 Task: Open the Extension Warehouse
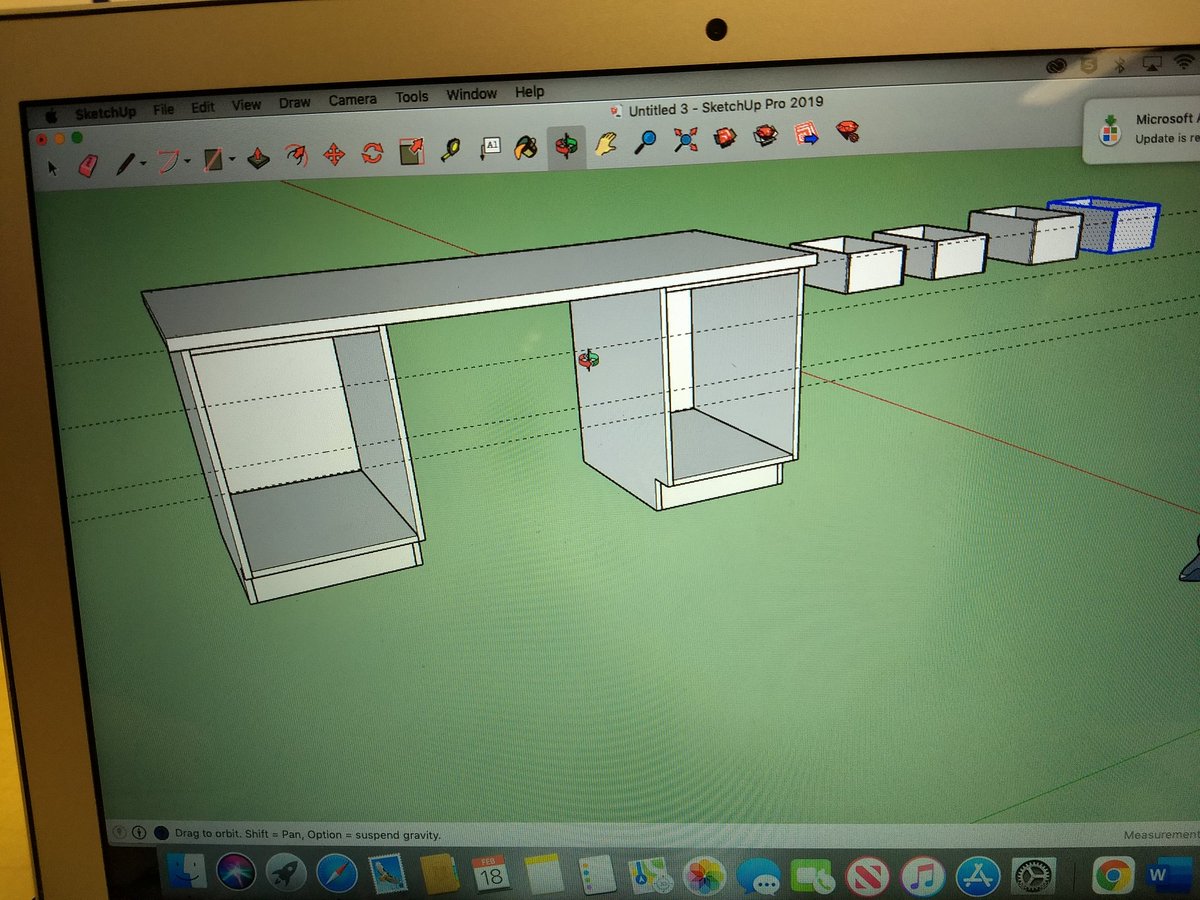(766, 135)
